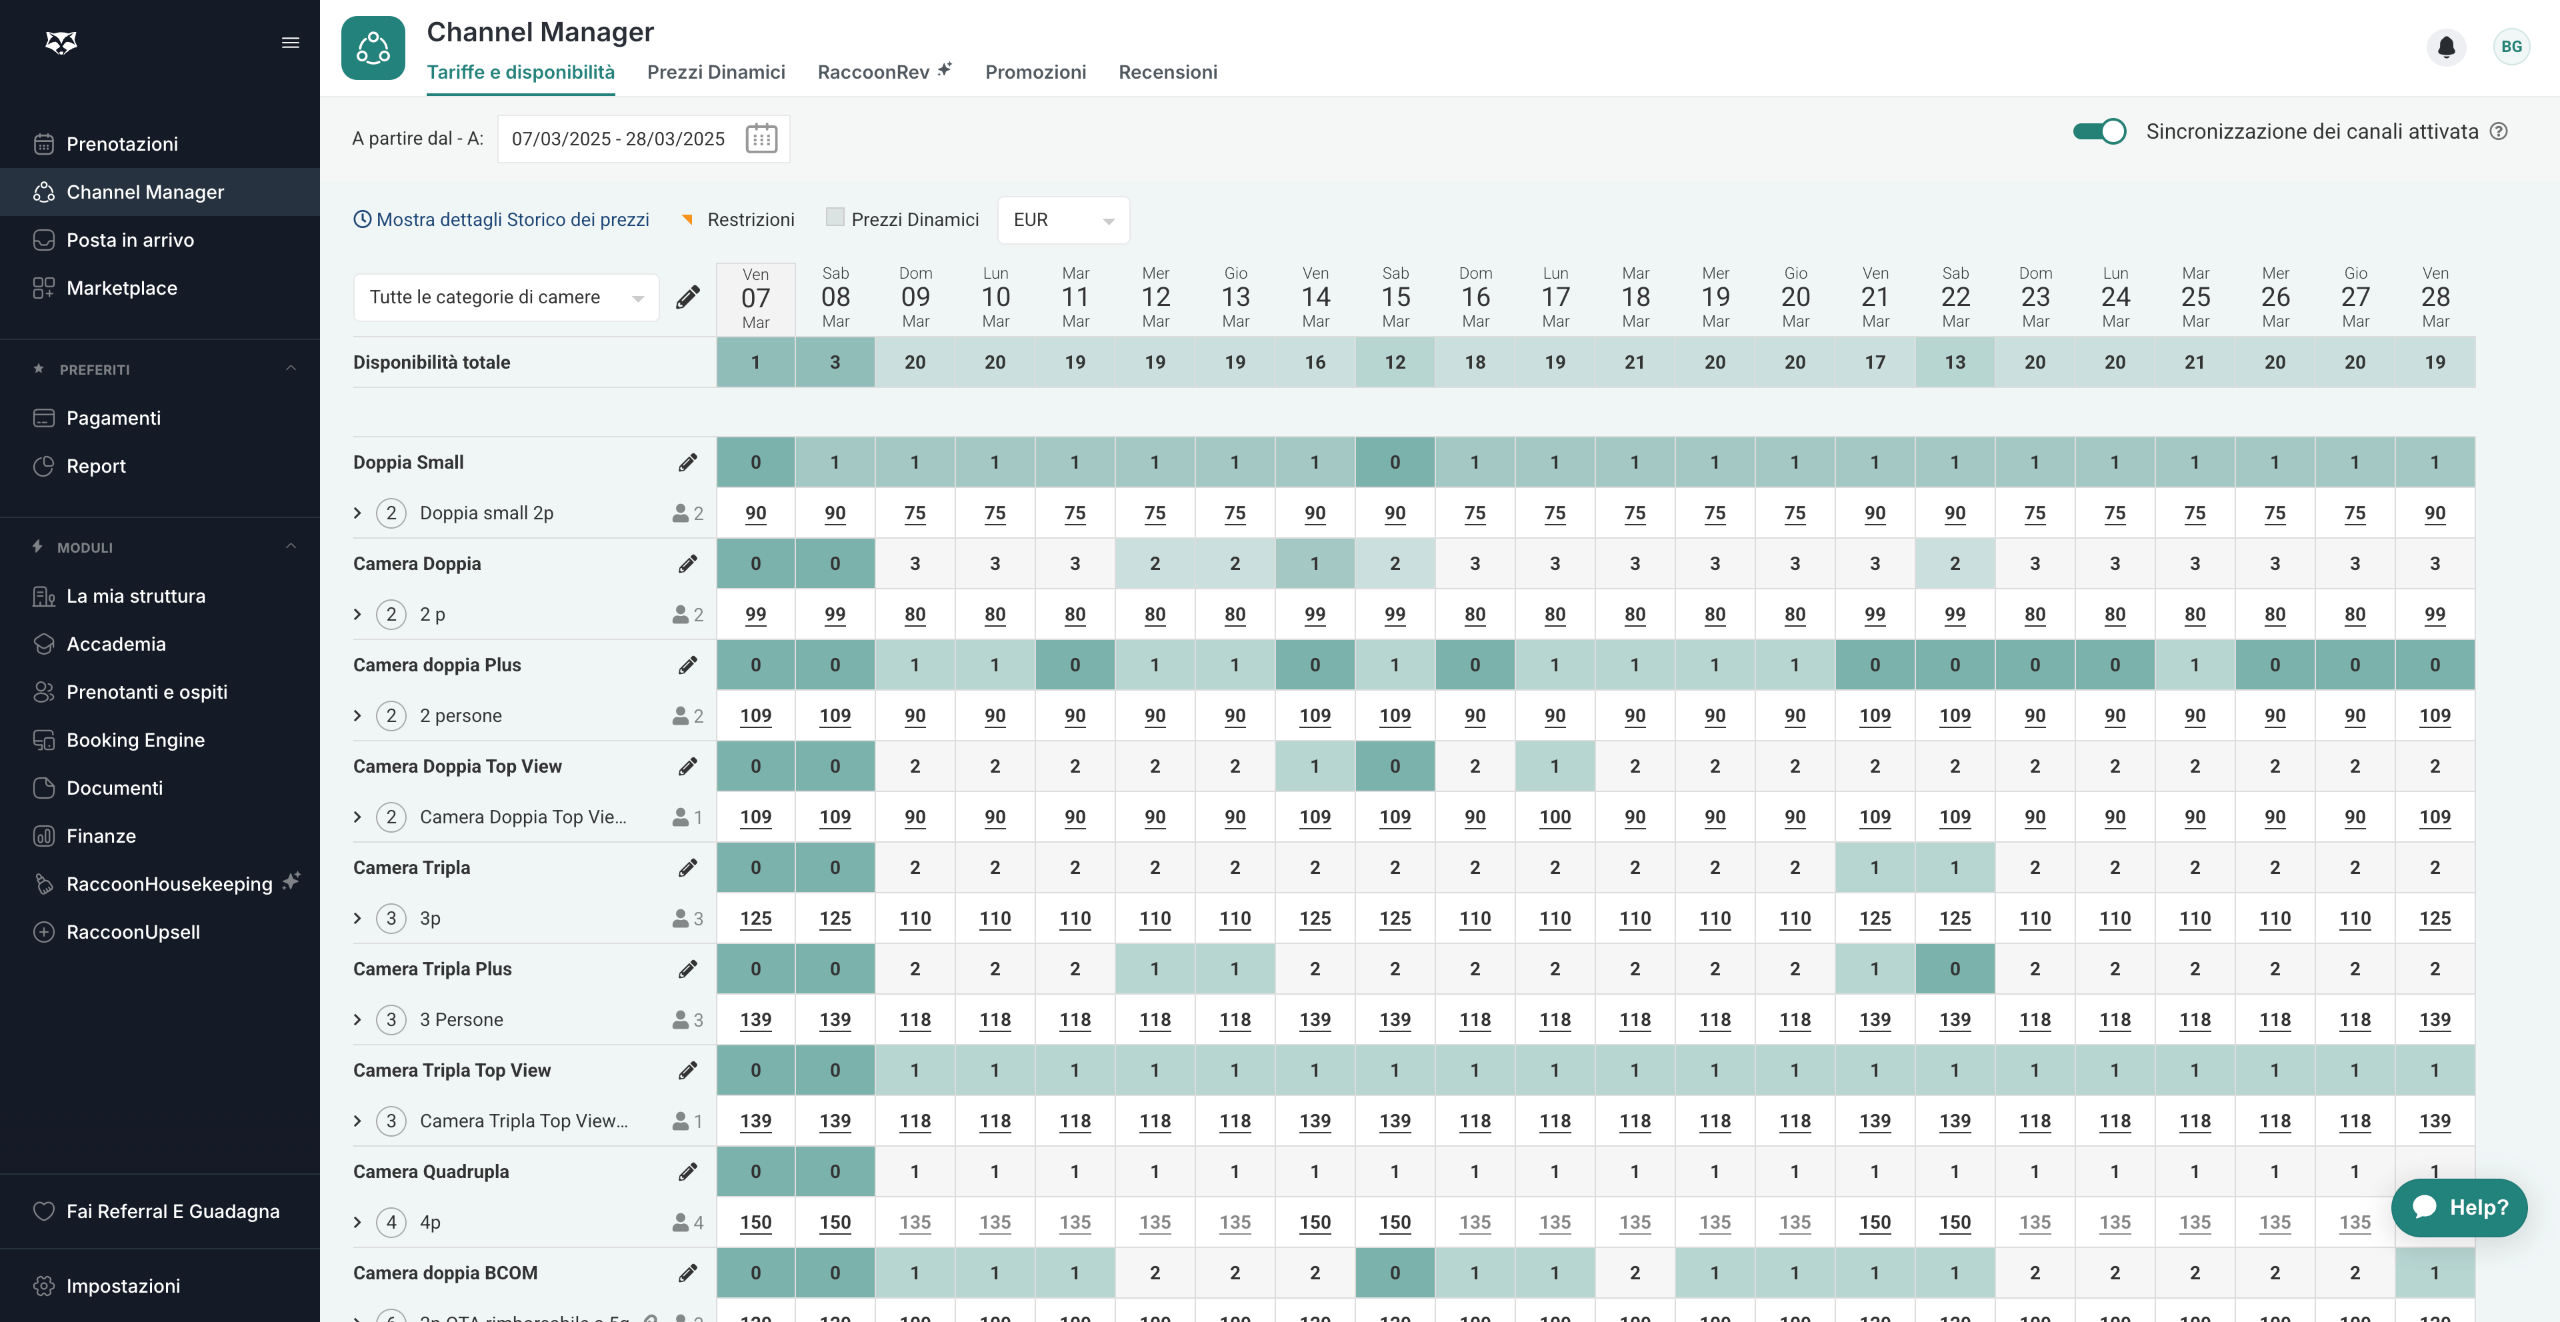Open Tutte le categorie di camere dropdown
Screen dimensions: 2560x1322
(x=506, y=297)
